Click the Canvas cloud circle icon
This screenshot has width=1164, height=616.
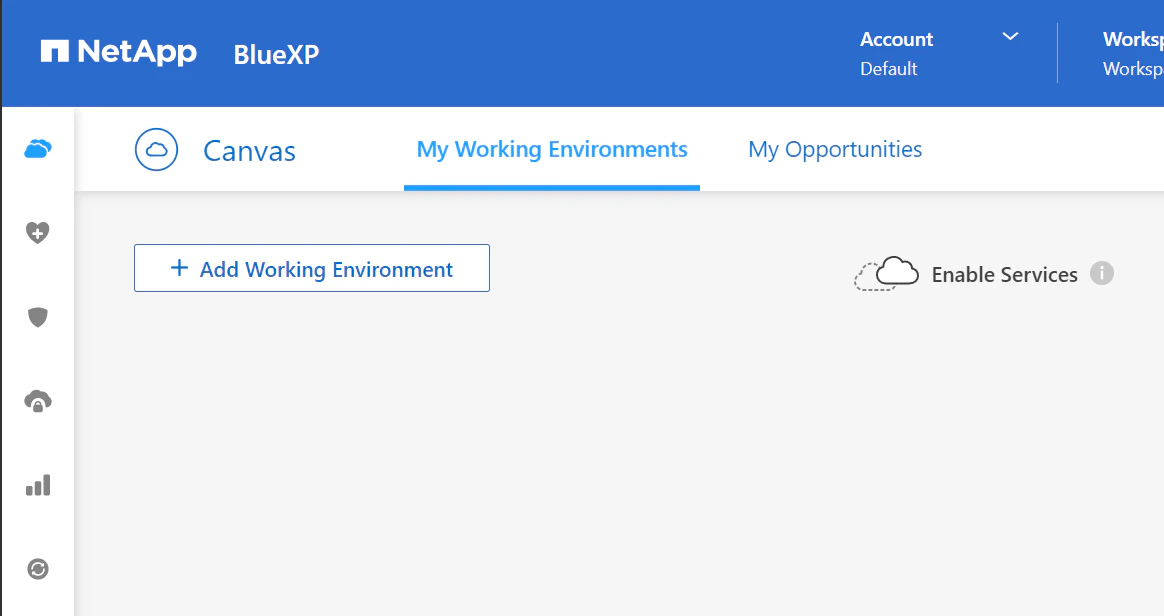[x=157, y=150]
